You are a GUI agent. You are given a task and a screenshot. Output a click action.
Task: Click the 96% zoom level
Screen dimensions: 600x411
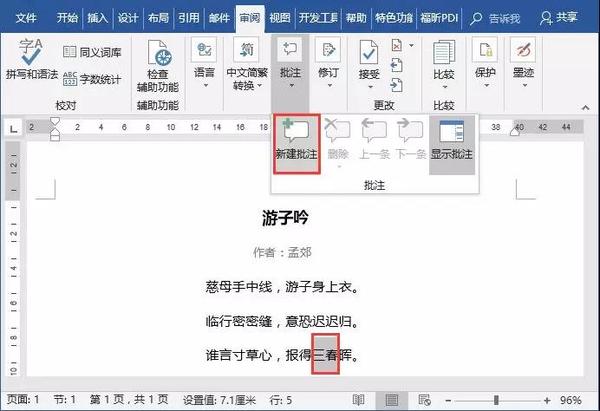coord(571,400)
